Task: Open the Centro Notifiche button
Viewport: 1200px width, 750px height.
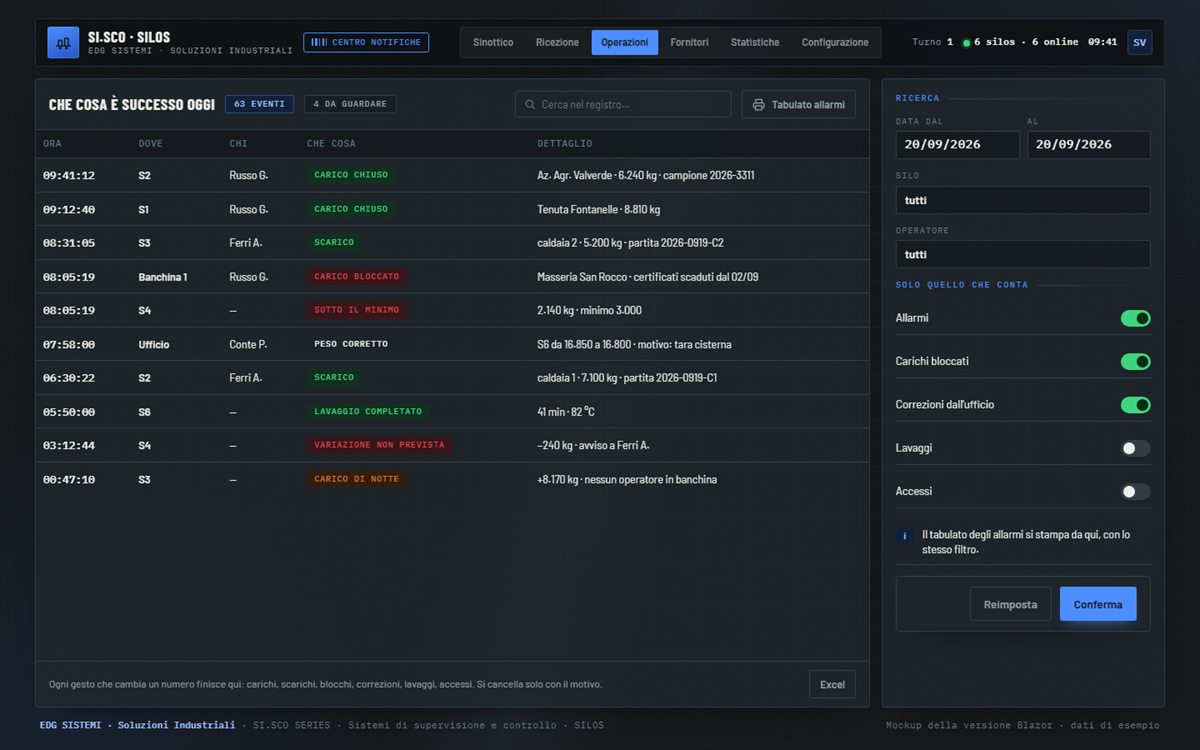Action: pyautogui.click(x=366, y=42)
